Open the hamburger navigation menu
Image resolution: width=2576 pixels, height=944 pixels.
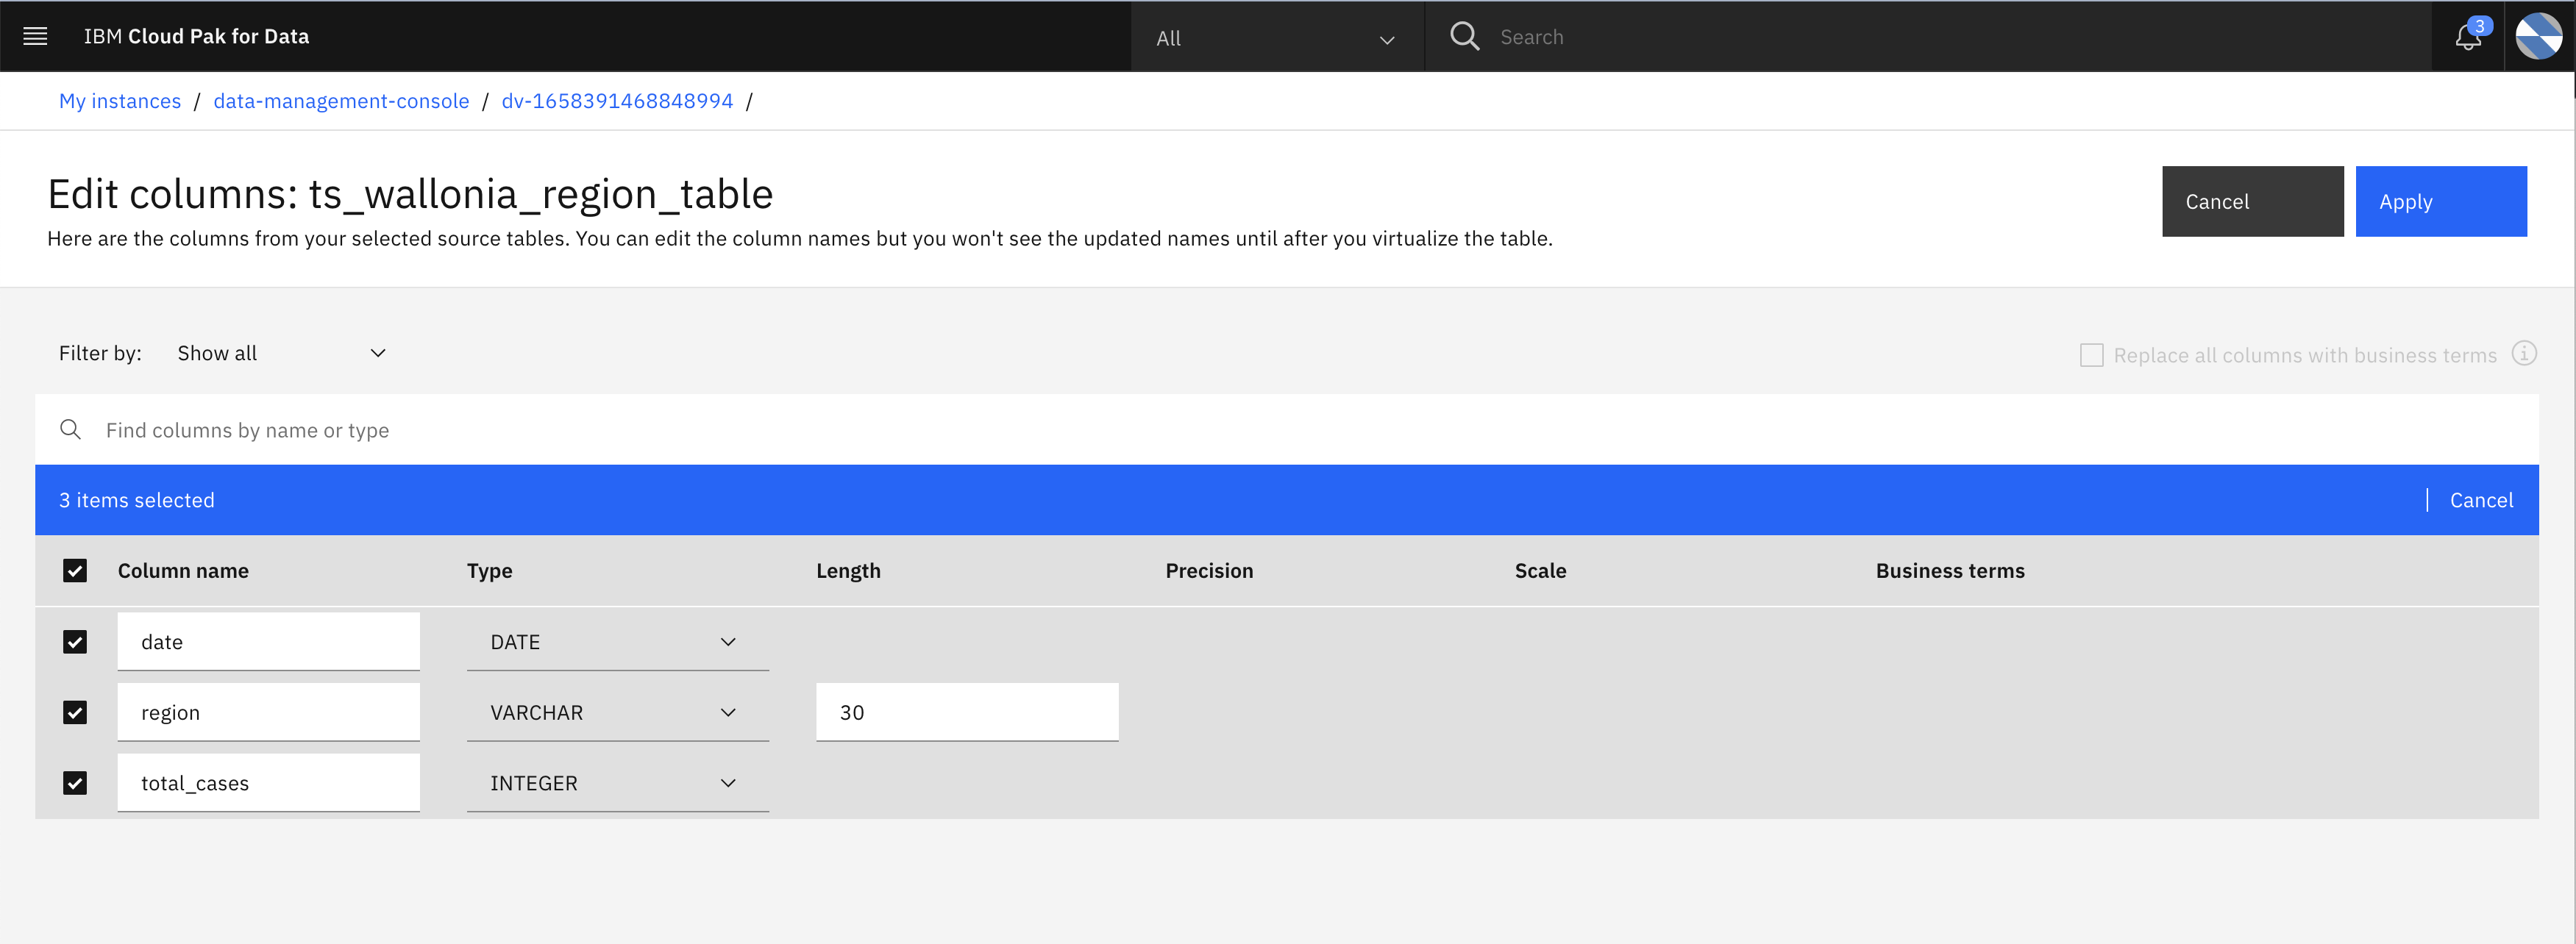(x=35, y=37)
